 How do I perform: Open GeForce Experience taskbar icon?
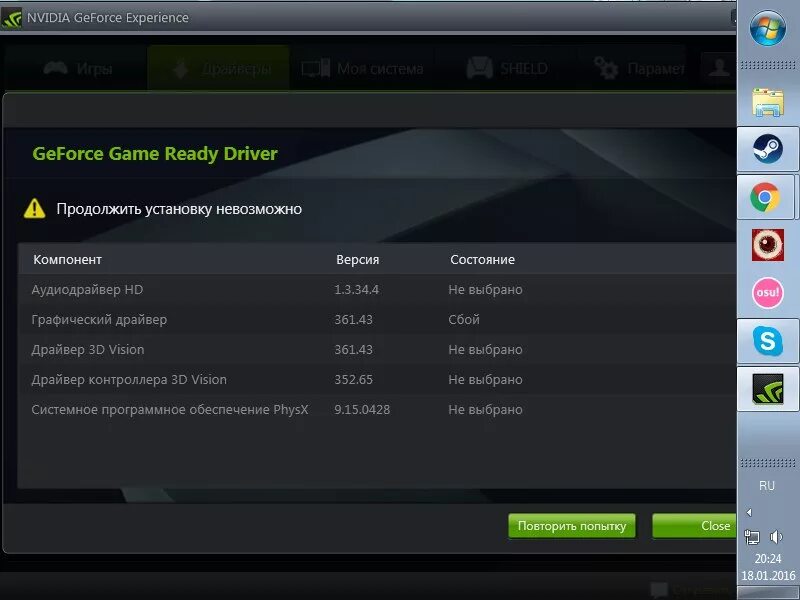pos(767,389)
